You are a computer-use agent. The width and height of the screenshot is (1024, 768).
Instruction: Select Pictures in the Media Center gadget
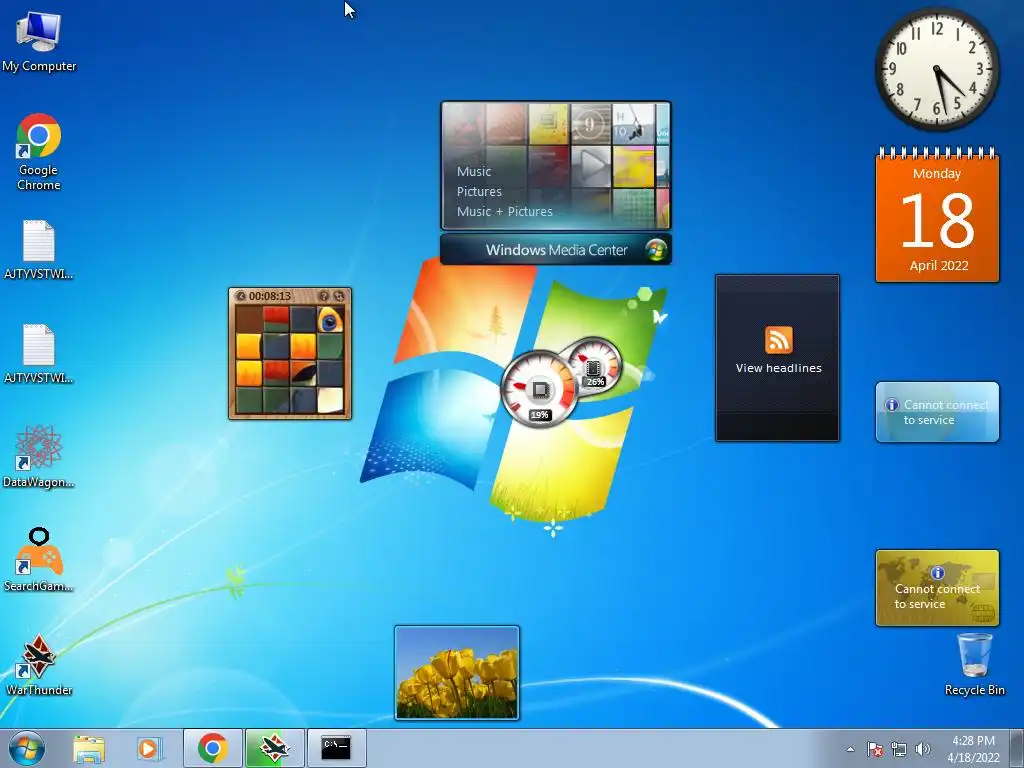tap(479, 191)
